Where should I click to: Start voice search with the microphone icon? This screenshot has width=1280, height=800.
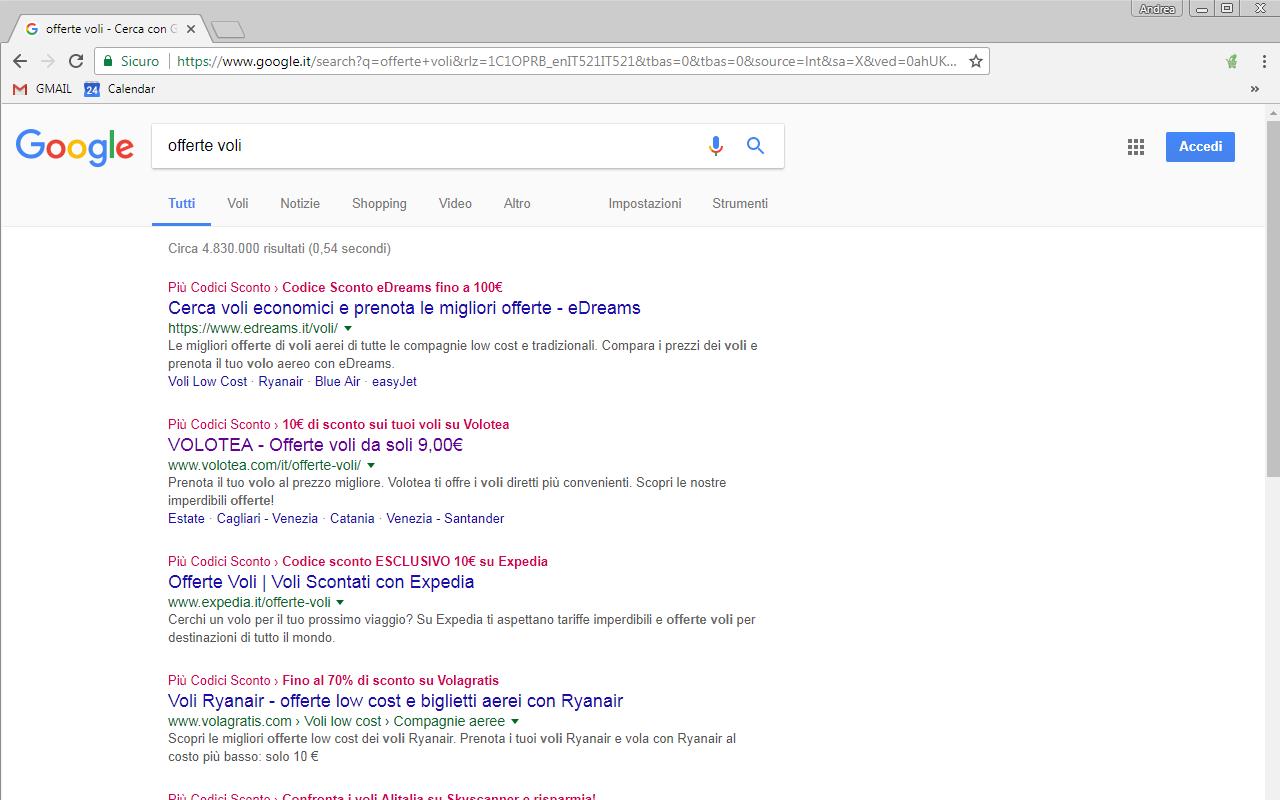(x=716, y=146)
